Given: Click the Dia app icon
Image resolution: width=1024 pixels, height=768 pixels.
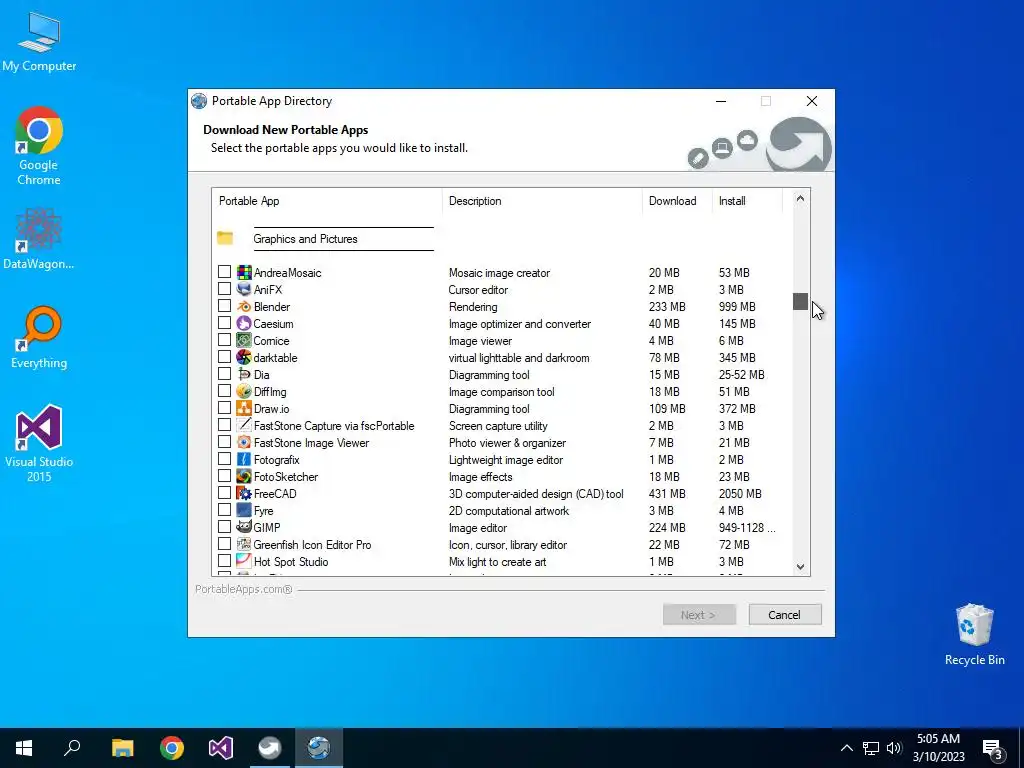Looking at the screenshot, I should click(244, 374).
